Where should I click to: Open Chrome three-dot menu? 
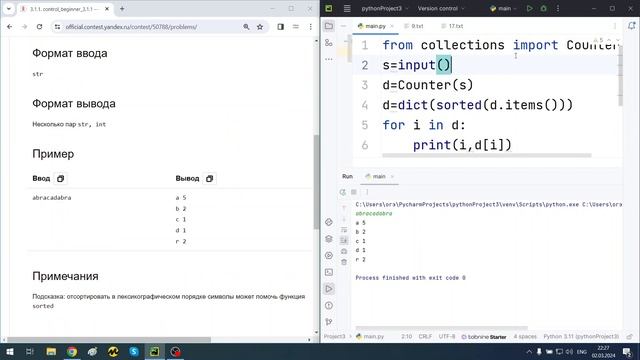click(x=310, y=27)
